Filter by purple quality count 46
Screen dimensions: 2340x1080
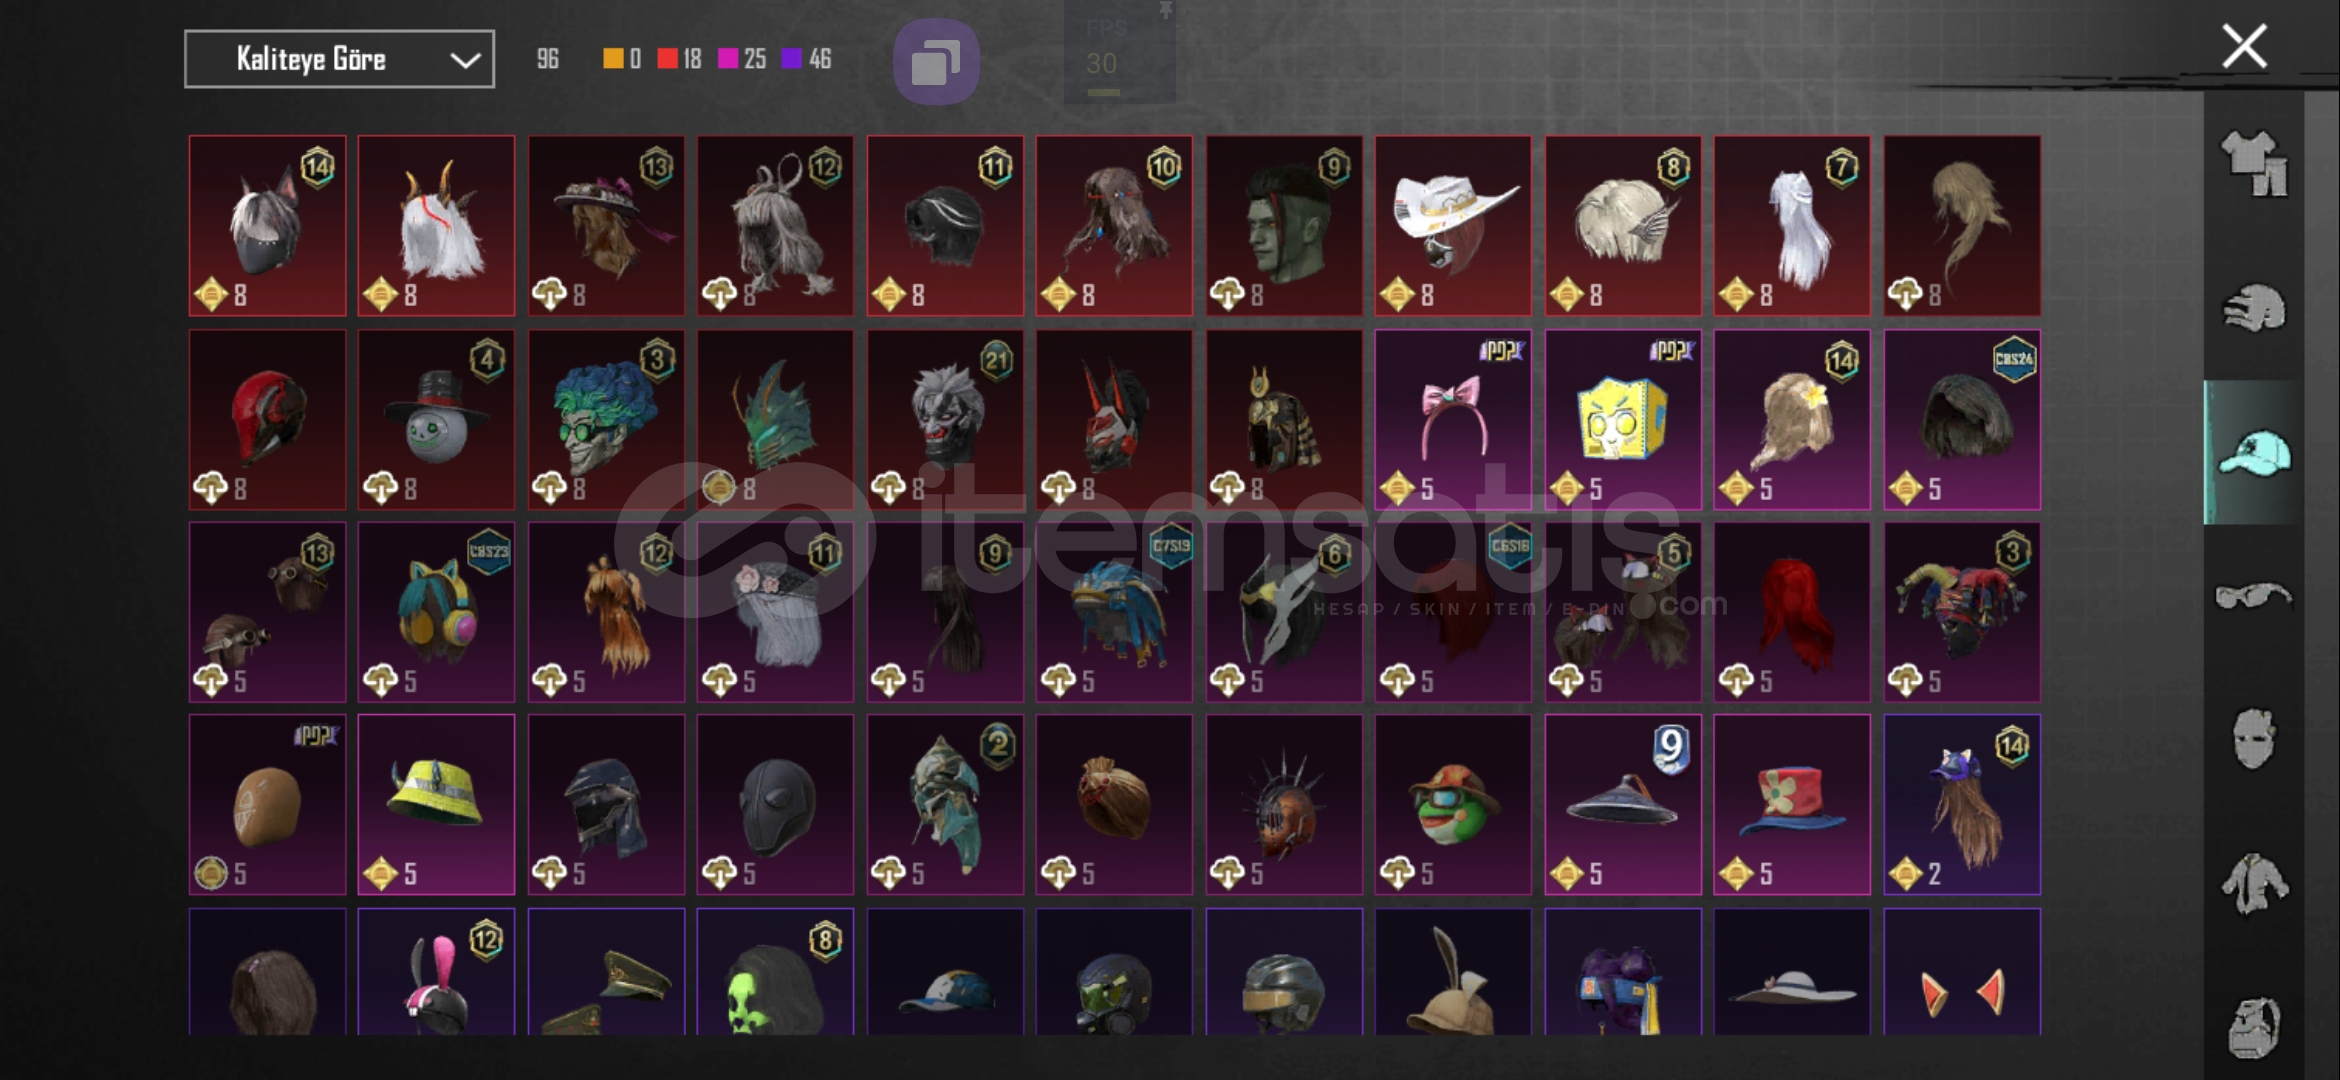(x=806, y=59)
